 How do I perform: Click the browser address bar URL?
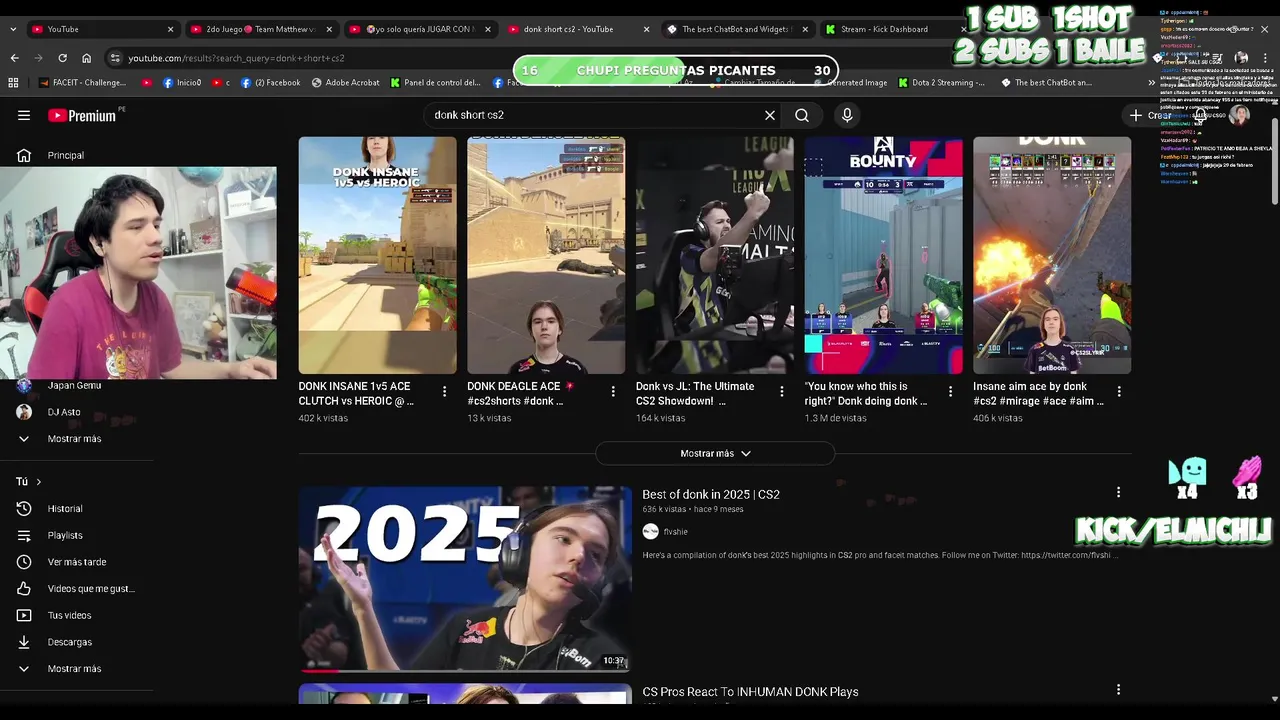pos(236,58)
